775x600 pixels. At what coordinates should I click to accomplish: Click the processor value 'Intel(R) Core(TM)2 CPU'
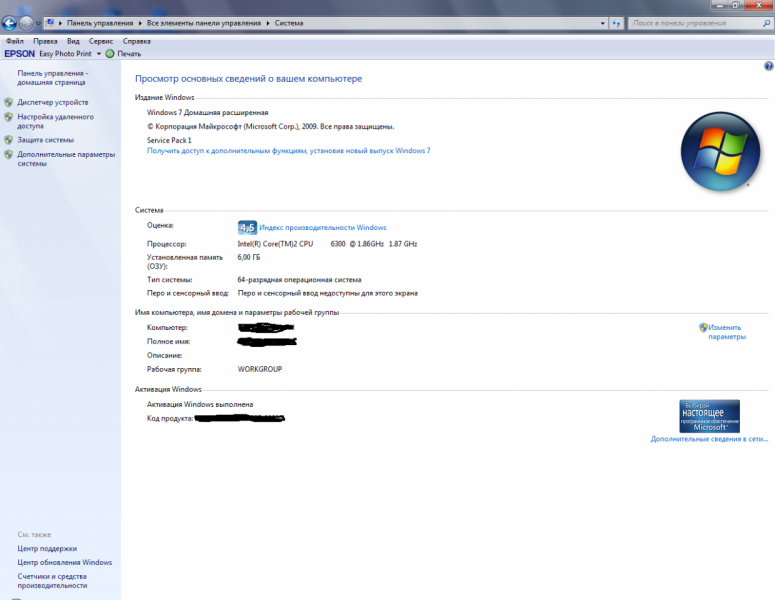[x=275, y=244]
